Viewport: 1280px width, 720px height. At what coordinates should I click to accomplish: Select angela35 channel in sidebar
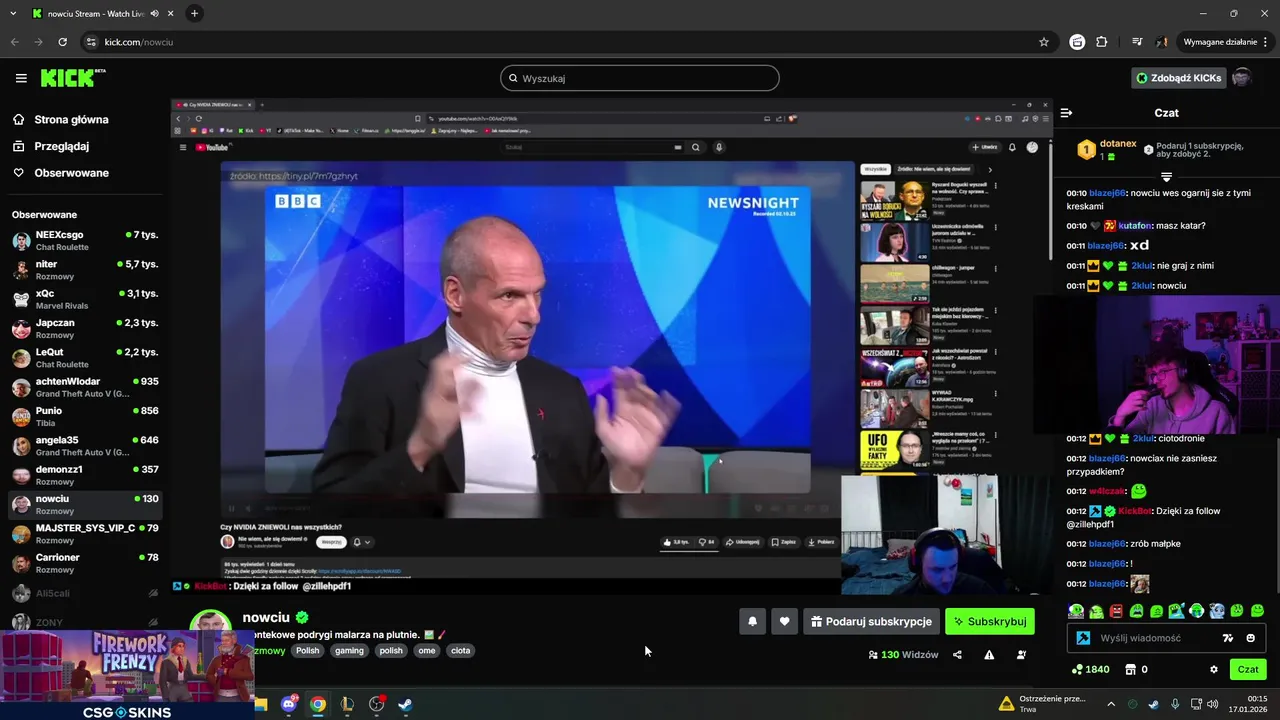click(85, 446)
